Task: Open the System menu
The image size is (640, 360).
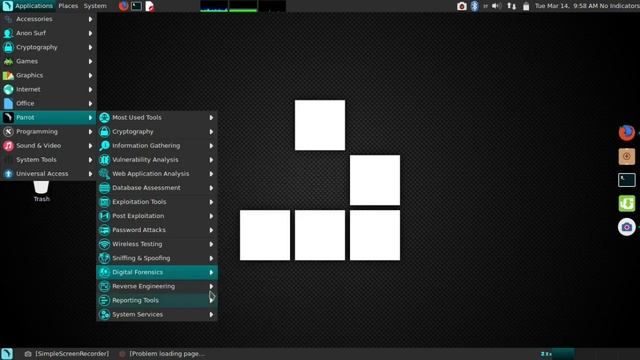Action: tap(95, 6)
